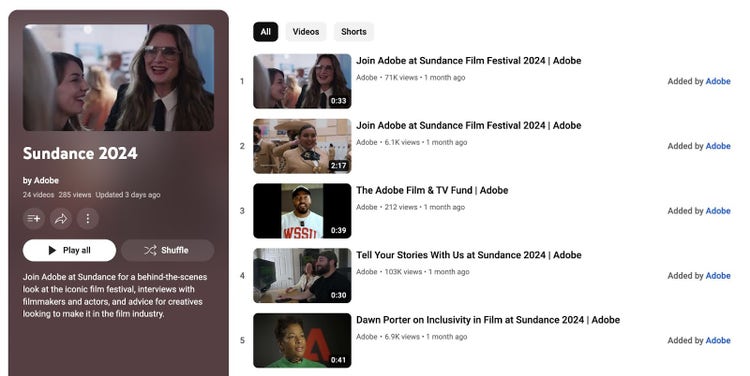The width and height of the screenshot is (750, 376).
Task: Click the Sundance 2024 playlist heading
Action: tap(80, 154)
